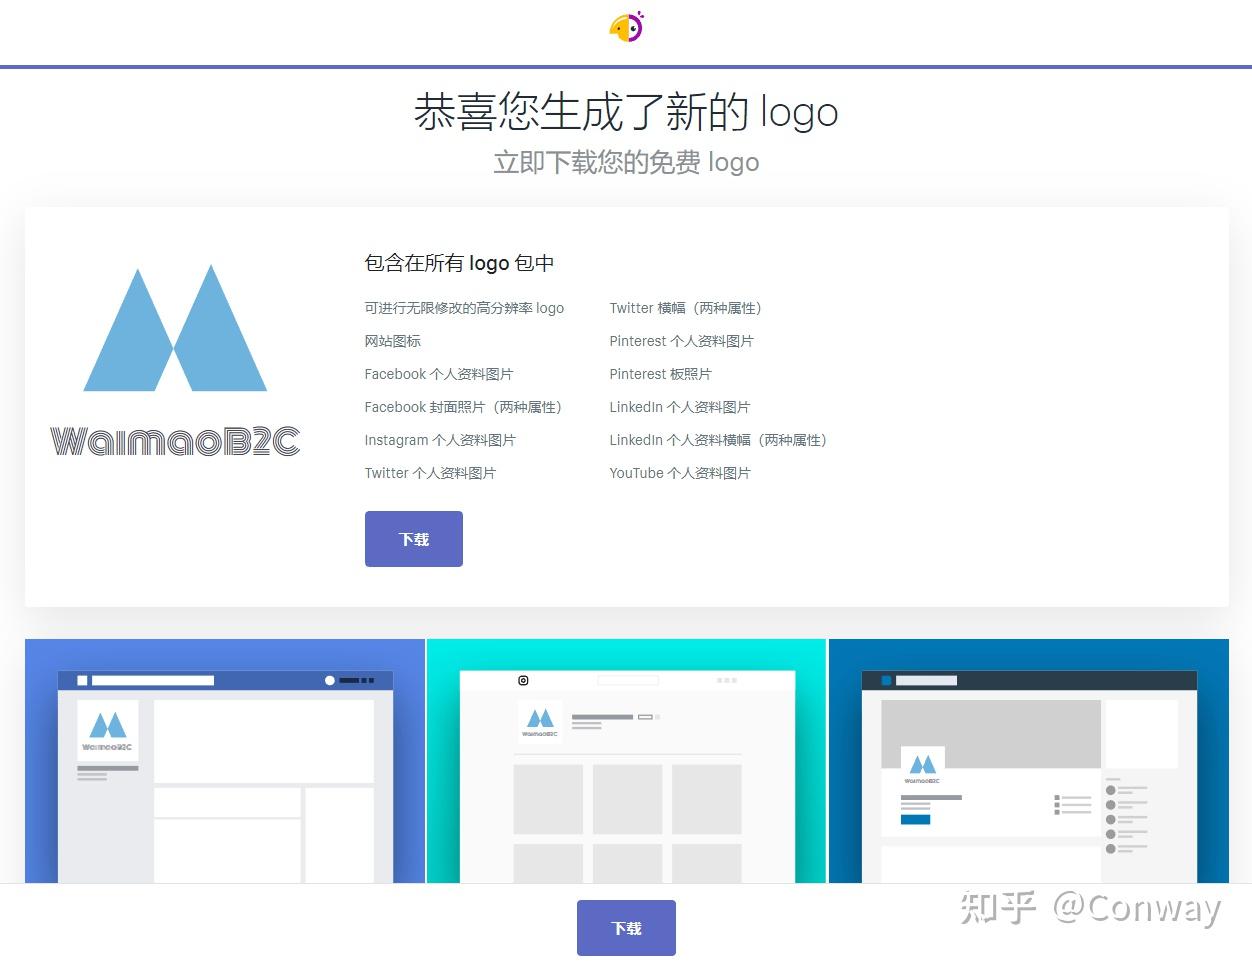Click the Instagram icon in the middle mockup

[523, 680]
